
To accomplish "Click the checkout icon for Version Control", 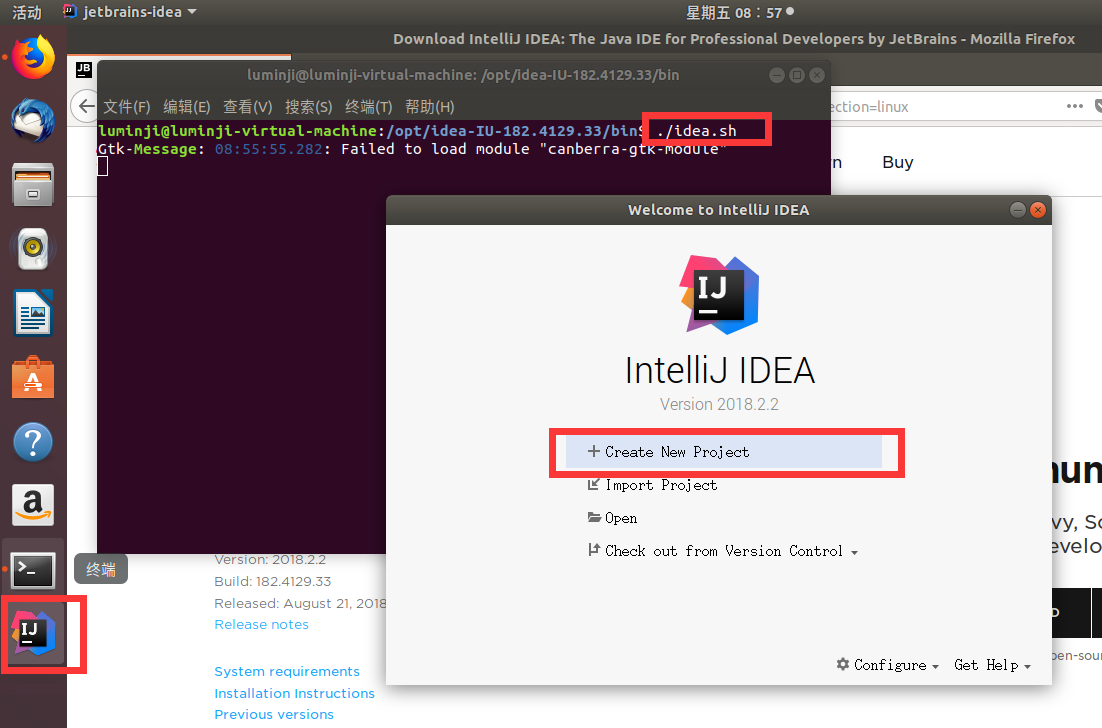I will pyautogui.click(x=594, y=550).
